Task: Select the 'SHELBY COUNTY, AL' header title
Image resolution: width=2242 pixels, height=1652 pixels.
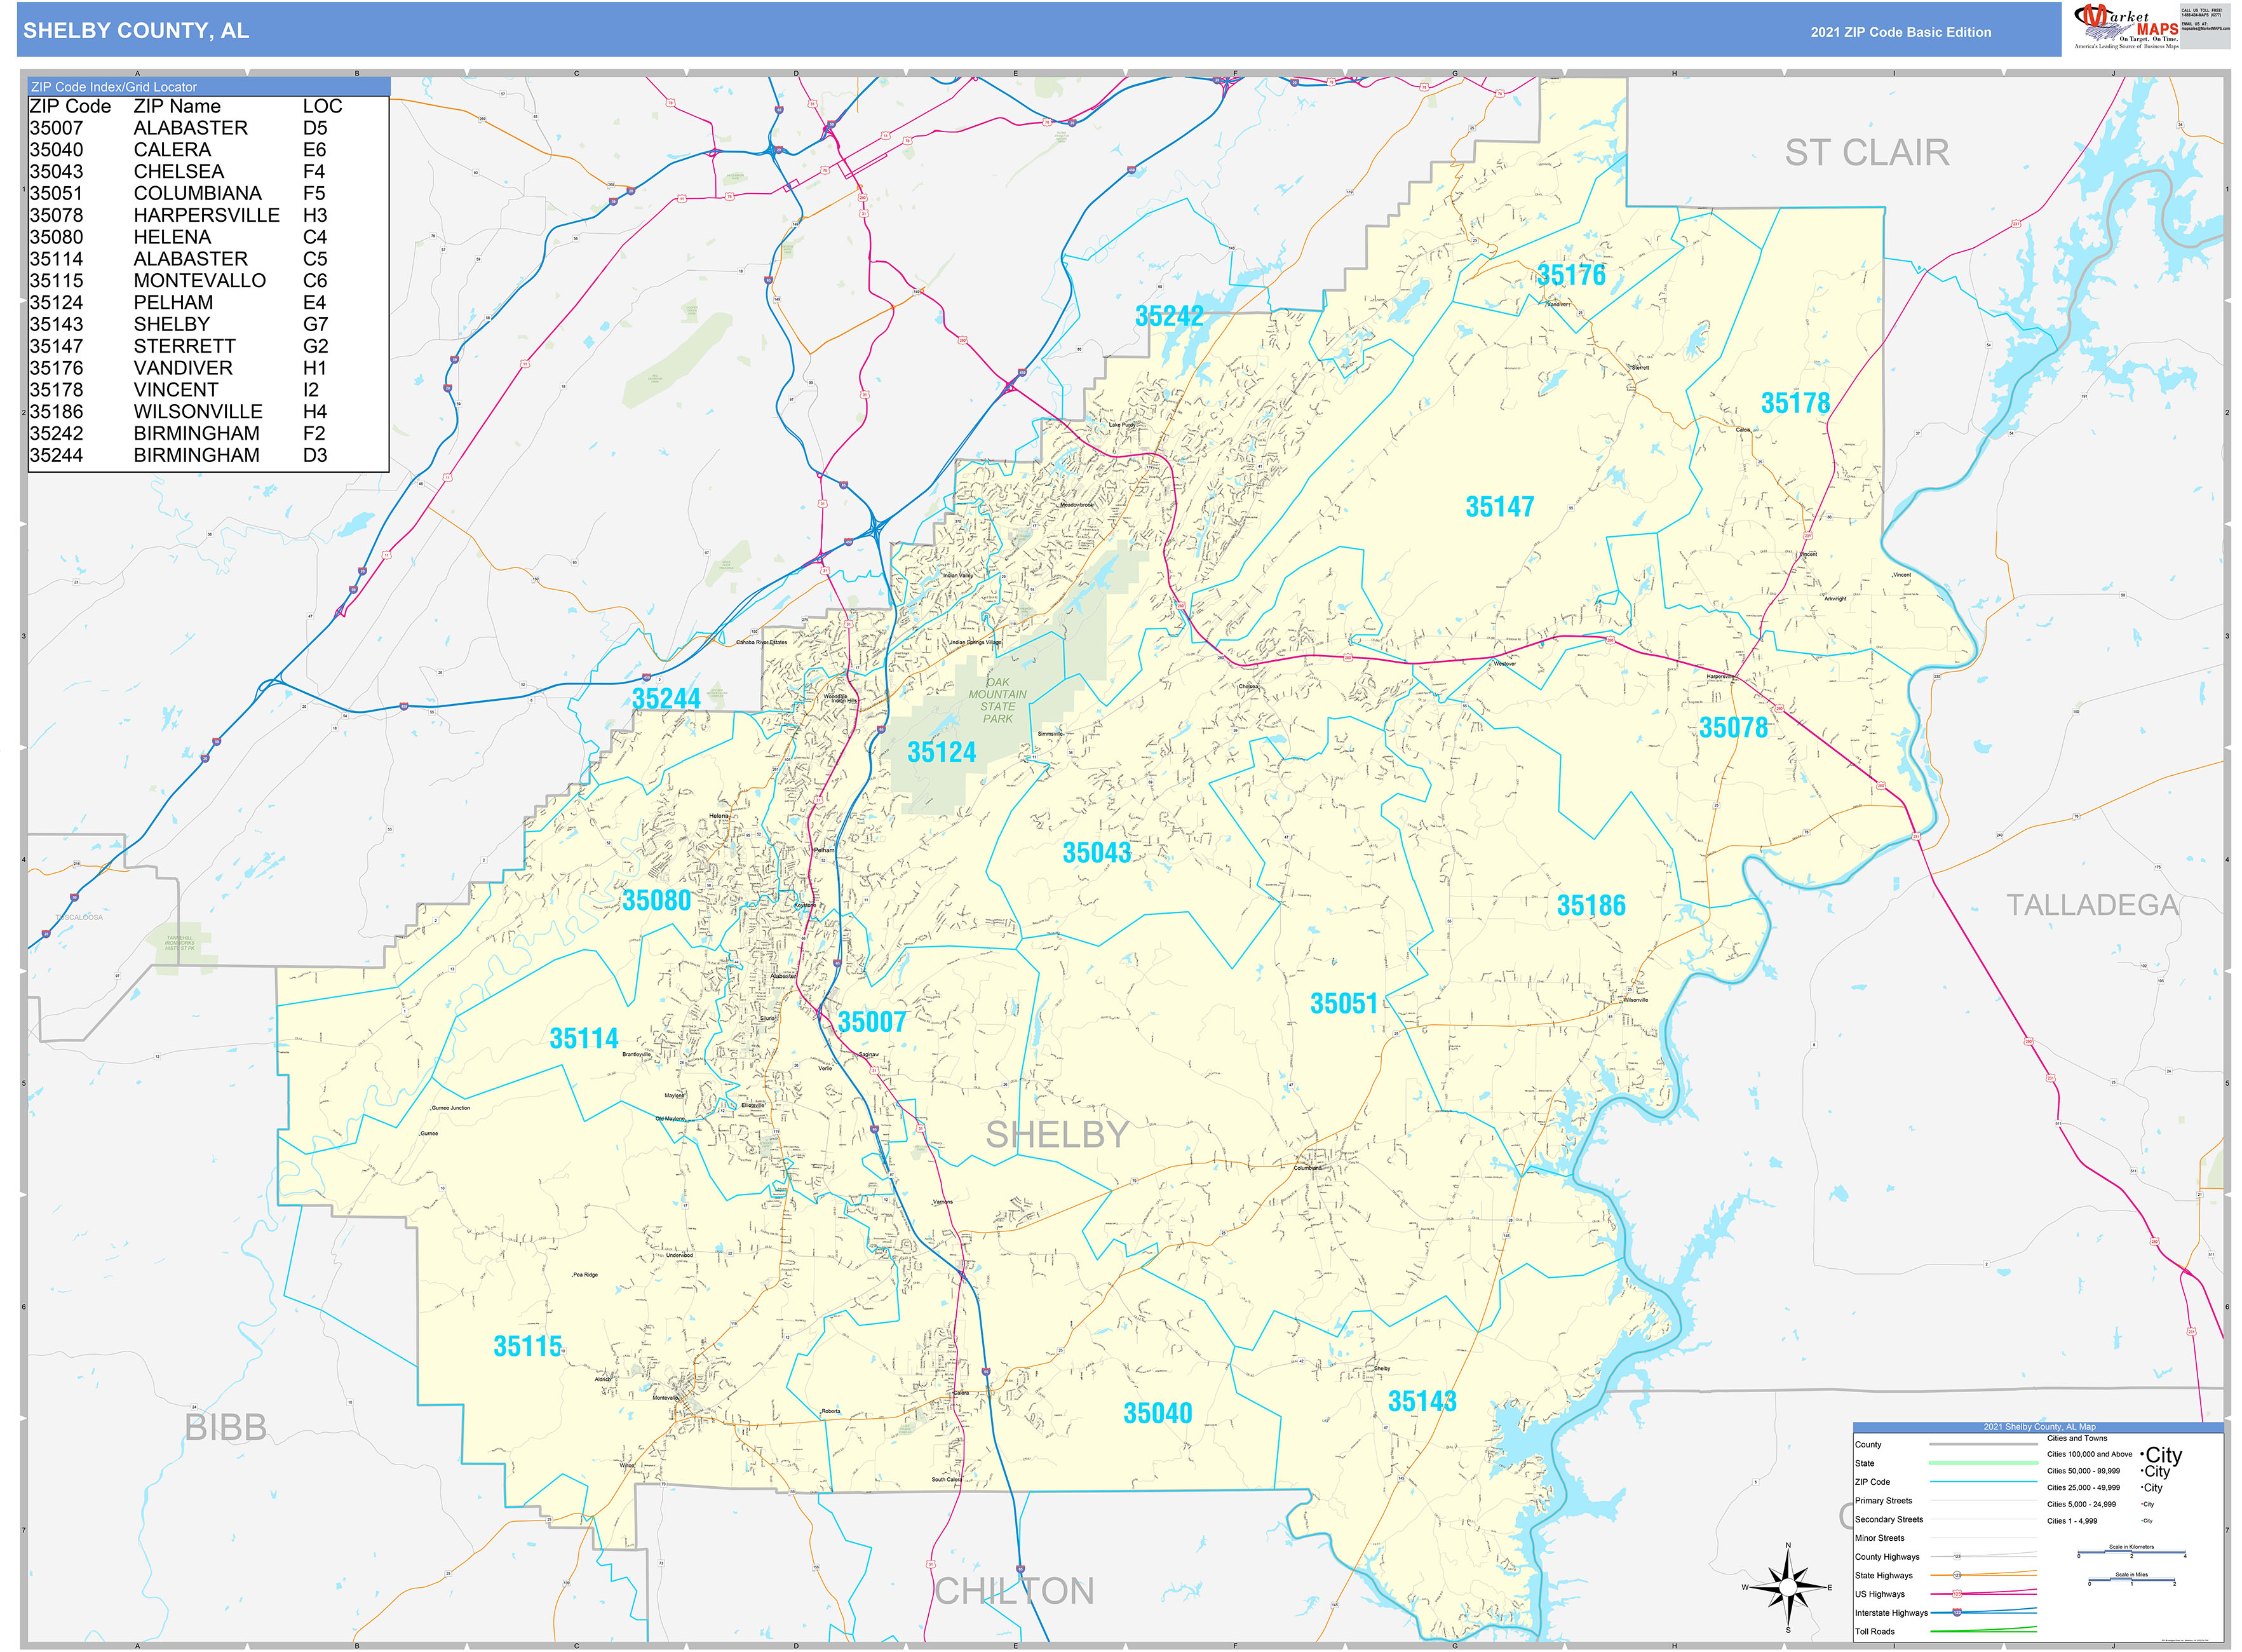Action: point(136,31)
